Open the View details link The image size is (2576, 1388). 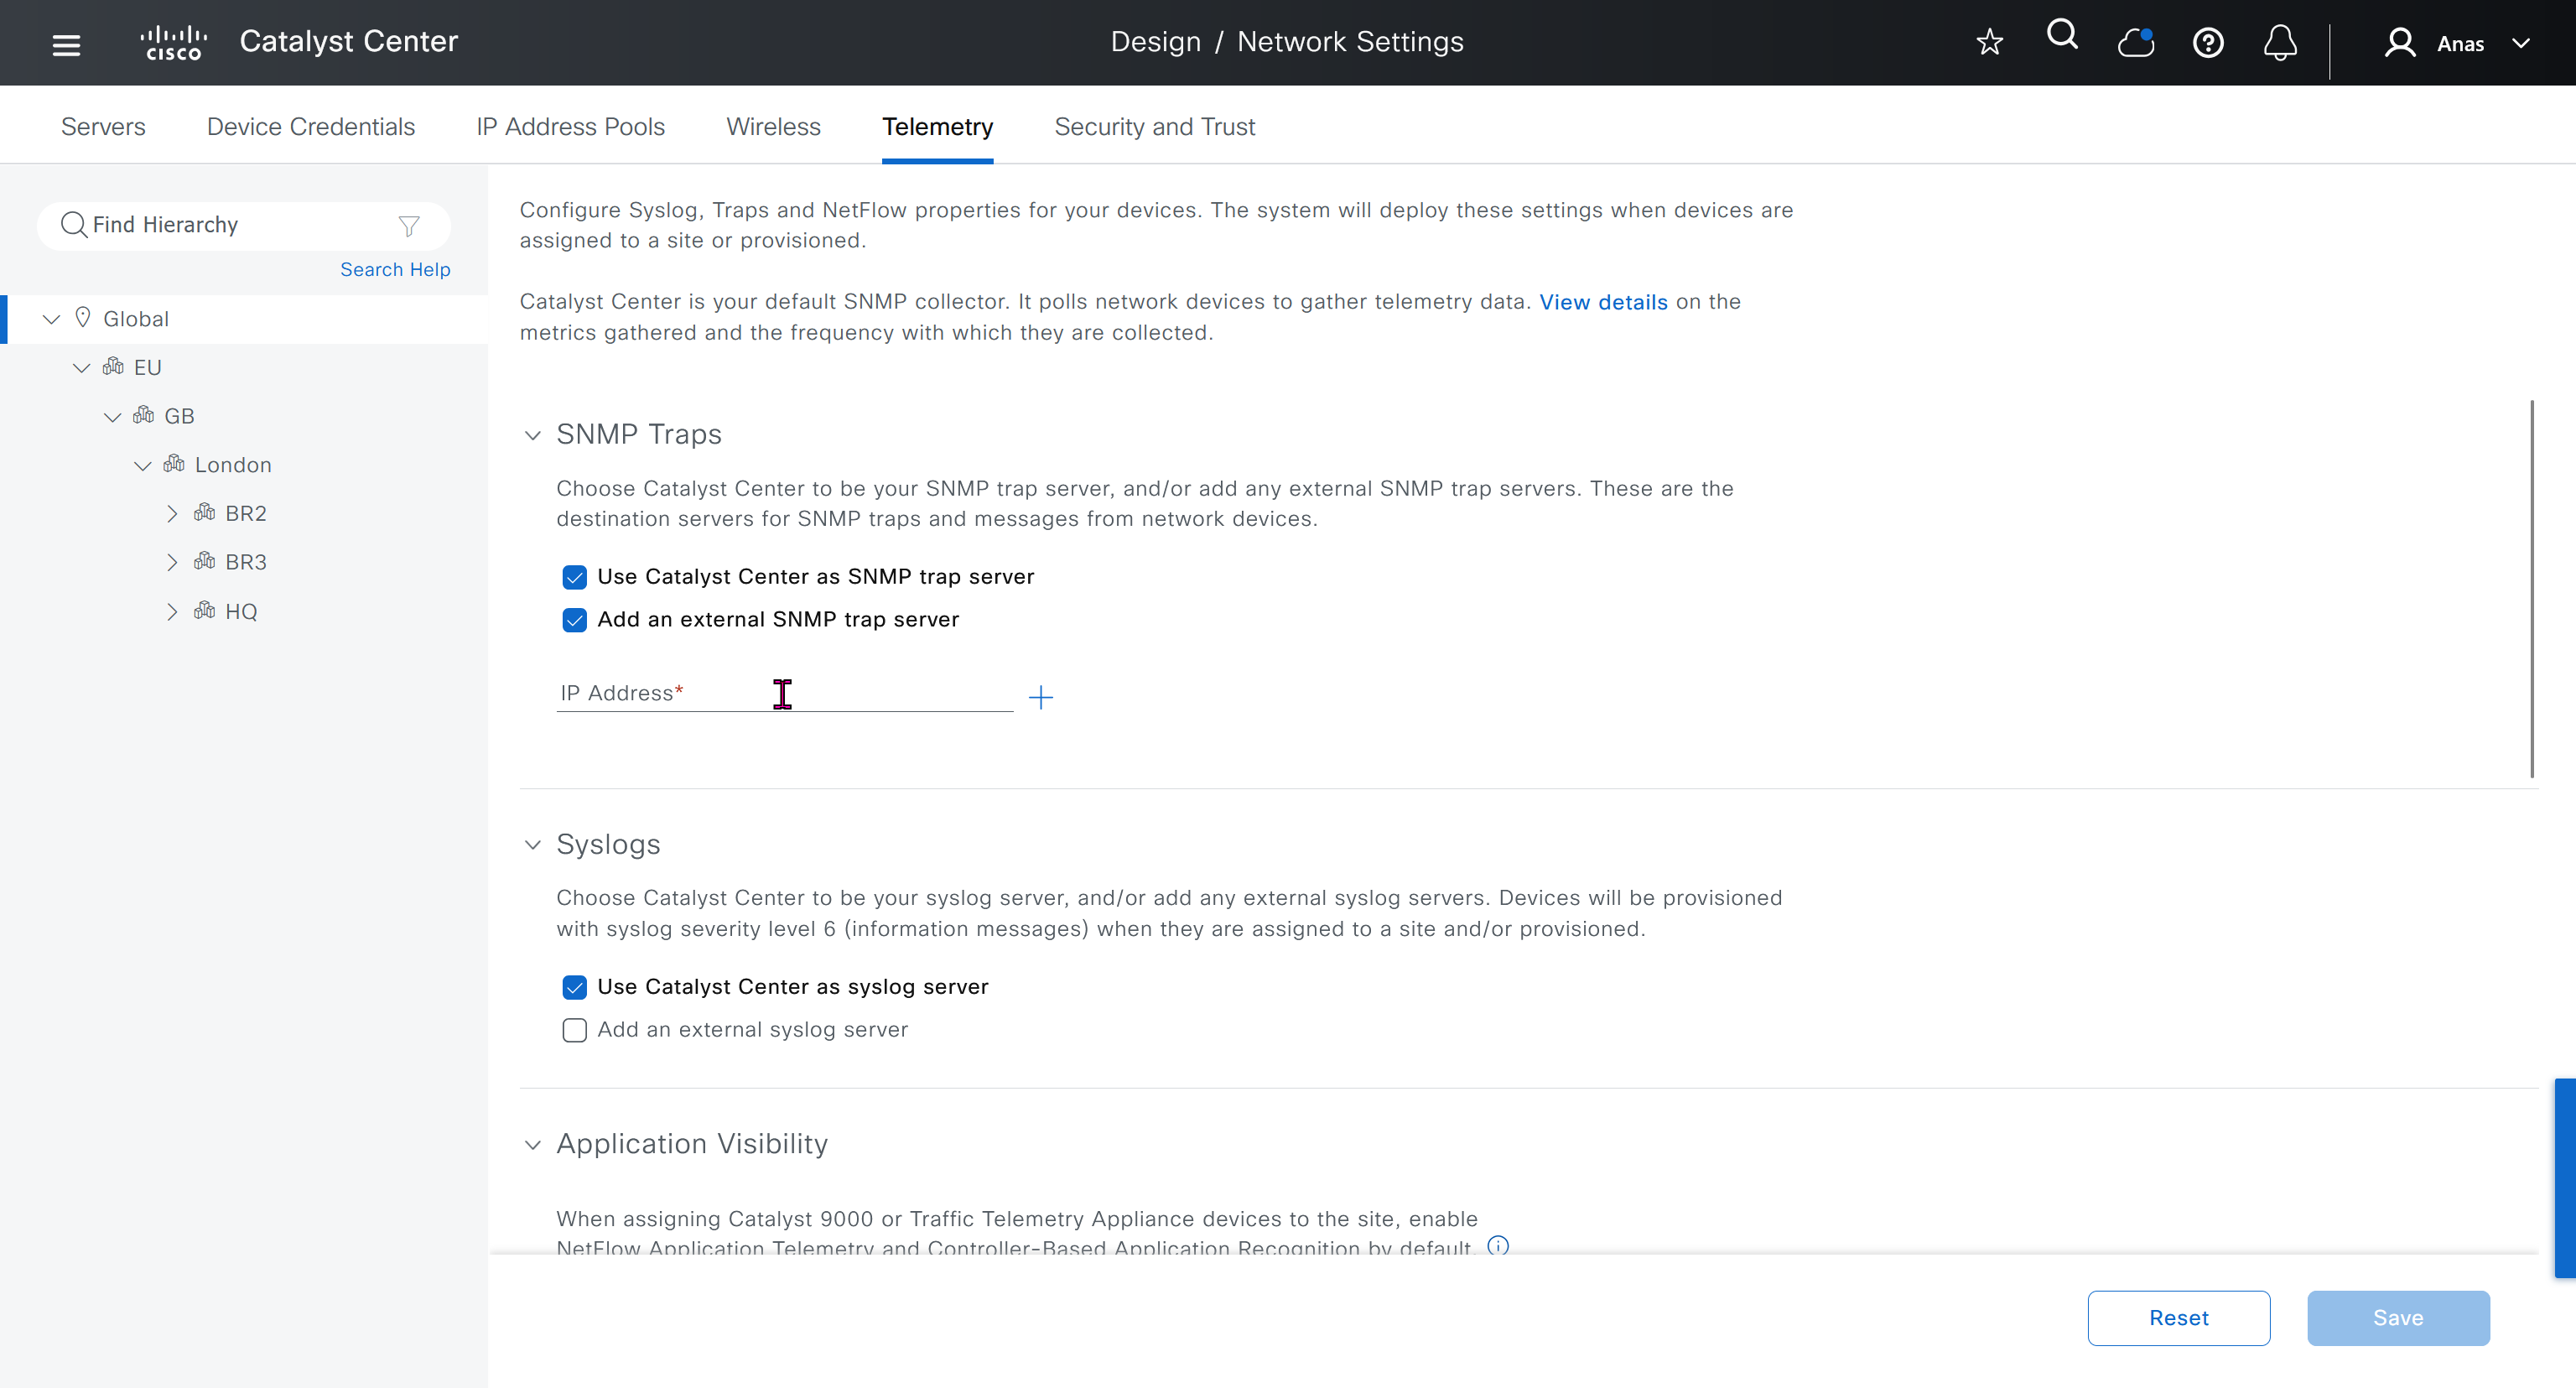(x=1603, y=302)
